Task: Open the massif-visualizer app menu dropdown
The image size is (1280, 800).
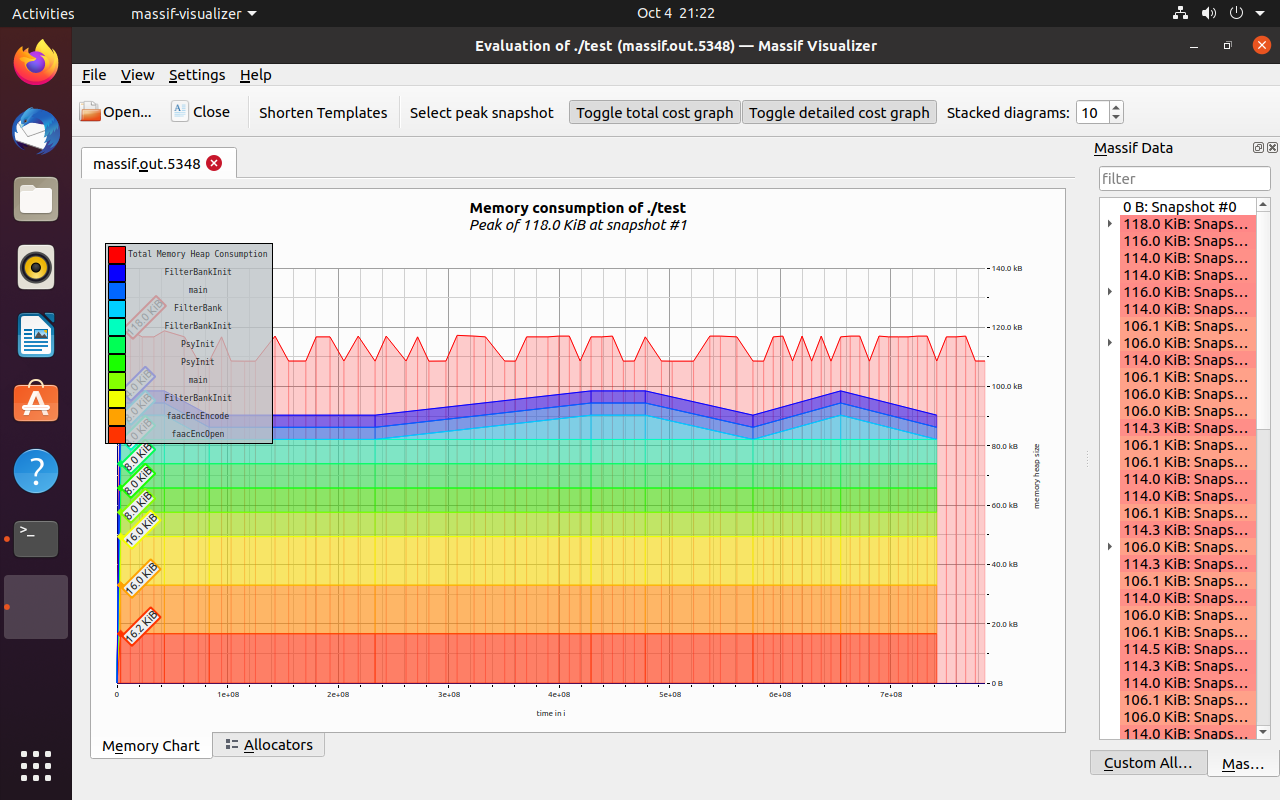Action: point(194,13)
